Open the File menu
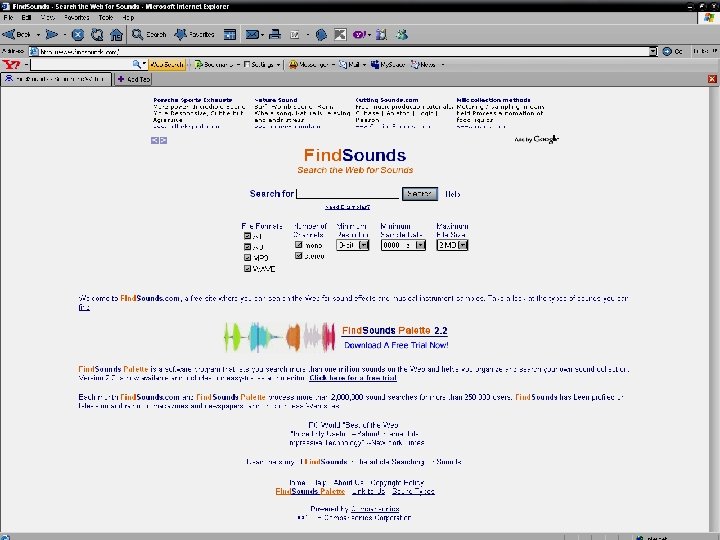The image size is (720, 540). pos(8,17)
